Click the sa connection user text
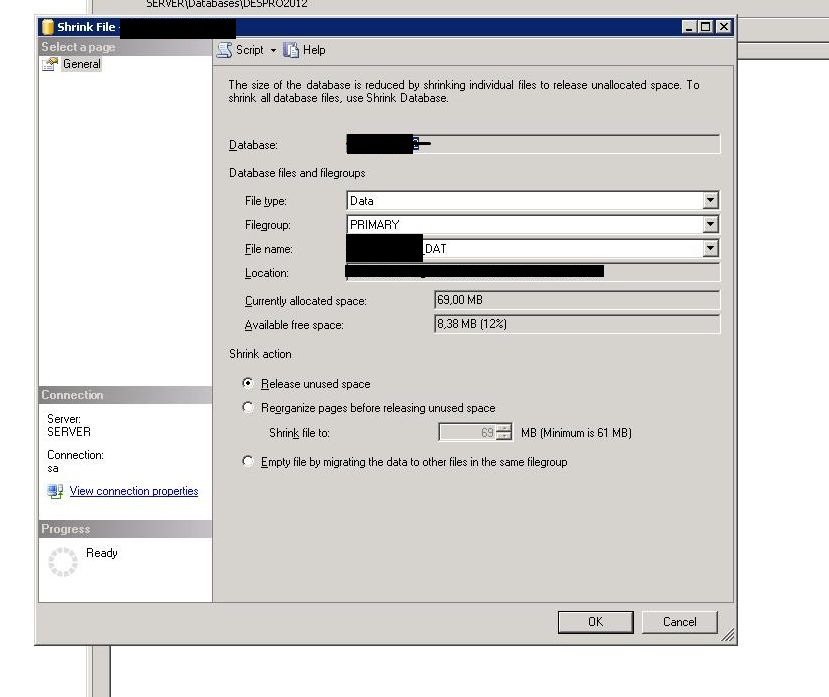 [x=53, y=468]
